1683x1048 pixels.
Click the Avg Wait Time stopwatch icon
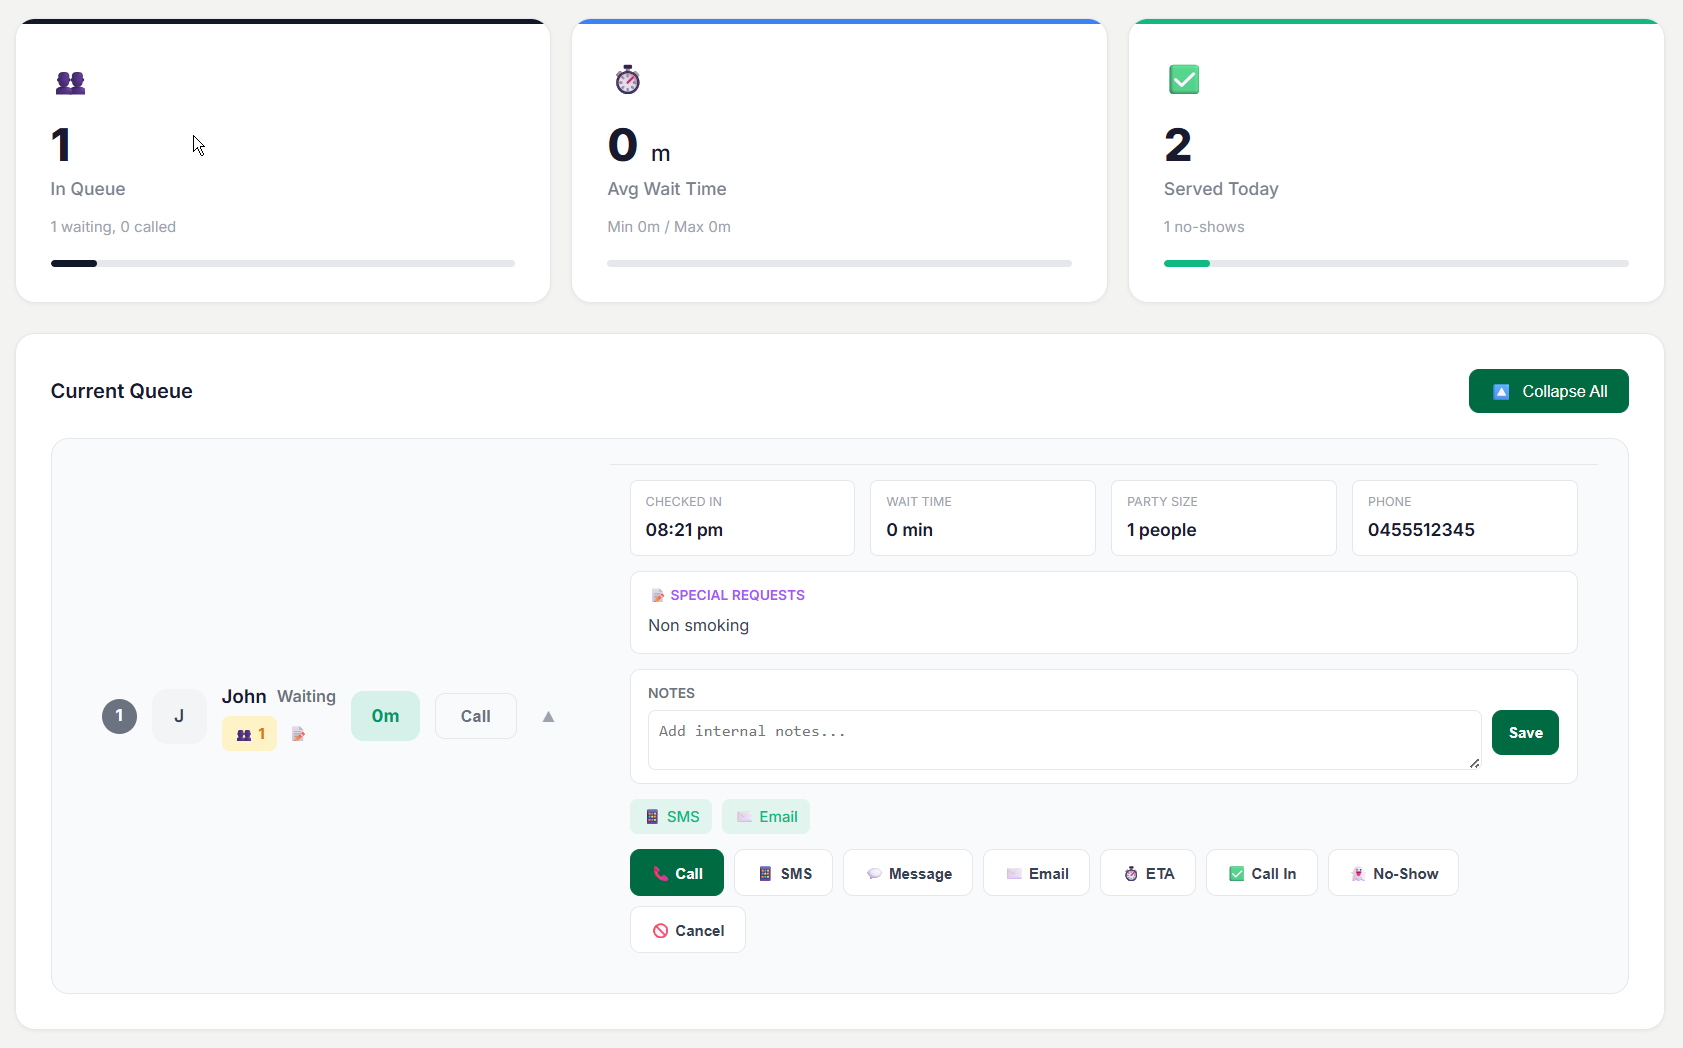tap(627, 79)
